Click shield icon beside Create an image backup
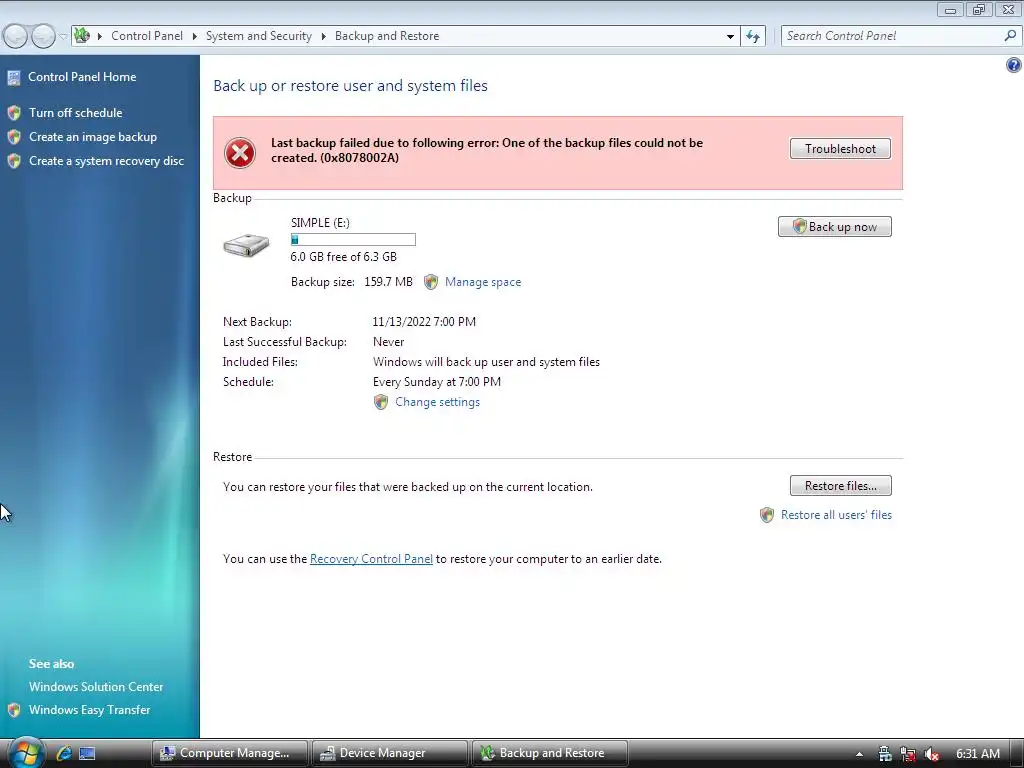The width and height of the screenshot is (1024, 768). pyautogui.click(x=14, y=137)
